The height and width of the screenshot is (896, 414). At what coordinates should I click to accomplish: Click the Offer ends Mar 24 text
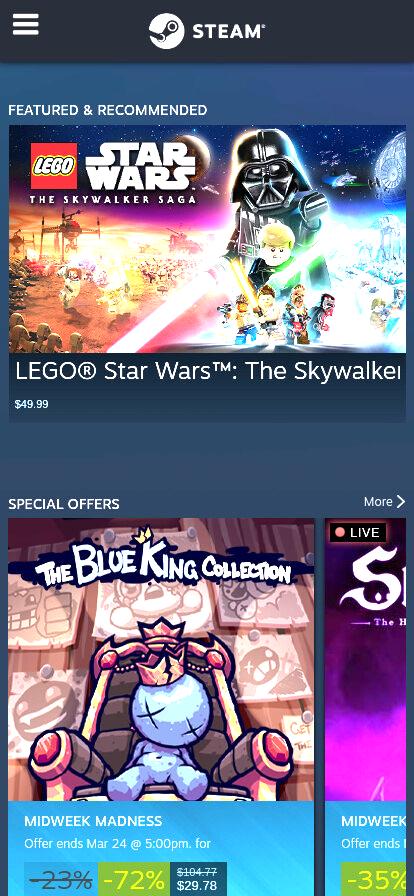pos(117,843)
